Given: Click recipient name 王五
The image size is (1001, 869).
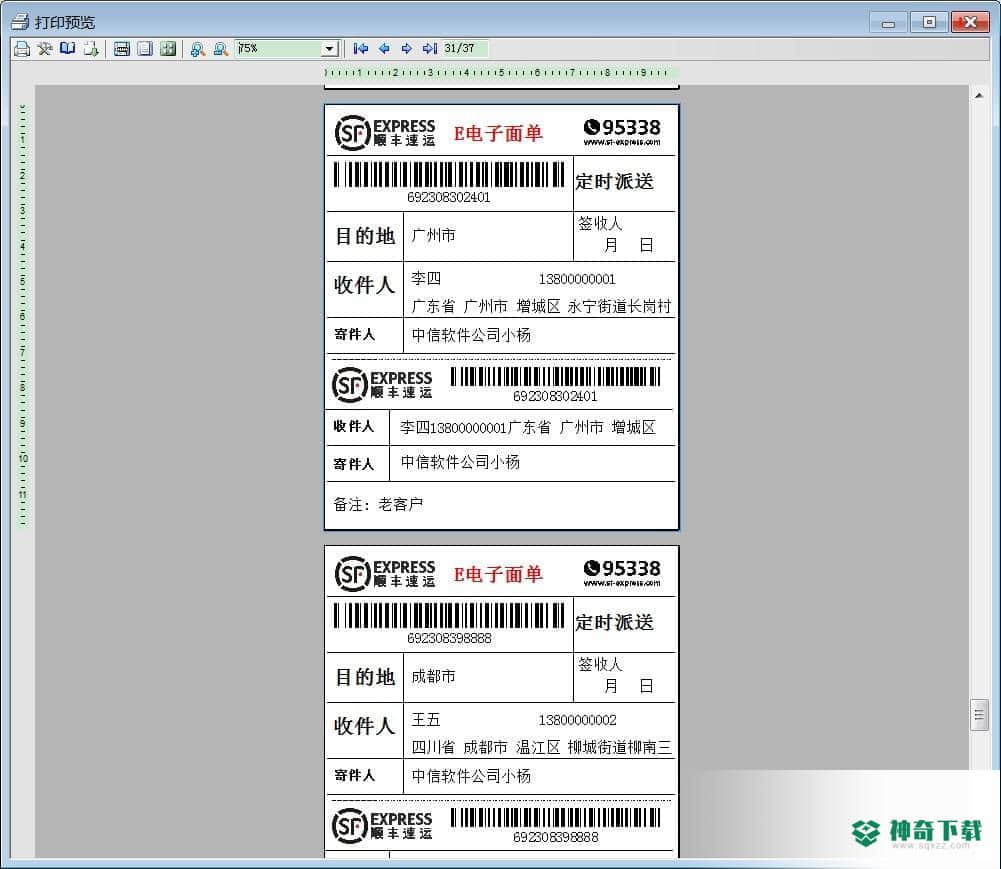Looking at the screenshot, I should pos(426,720).
